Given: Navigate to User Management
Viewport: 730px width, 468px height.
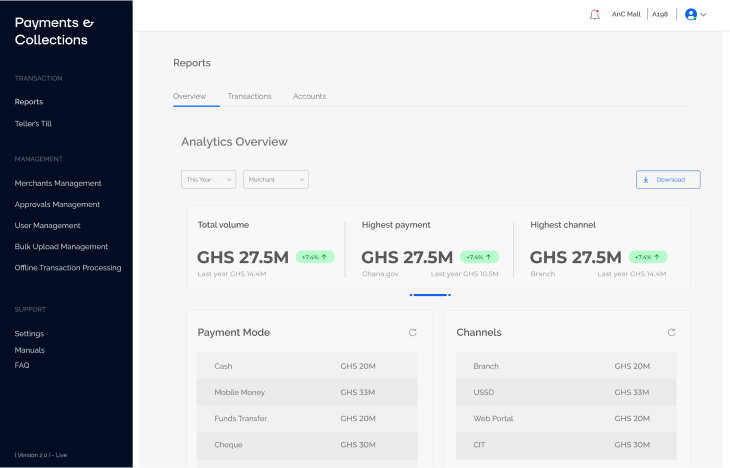Looking at the screenshot, I should point(47,225).
